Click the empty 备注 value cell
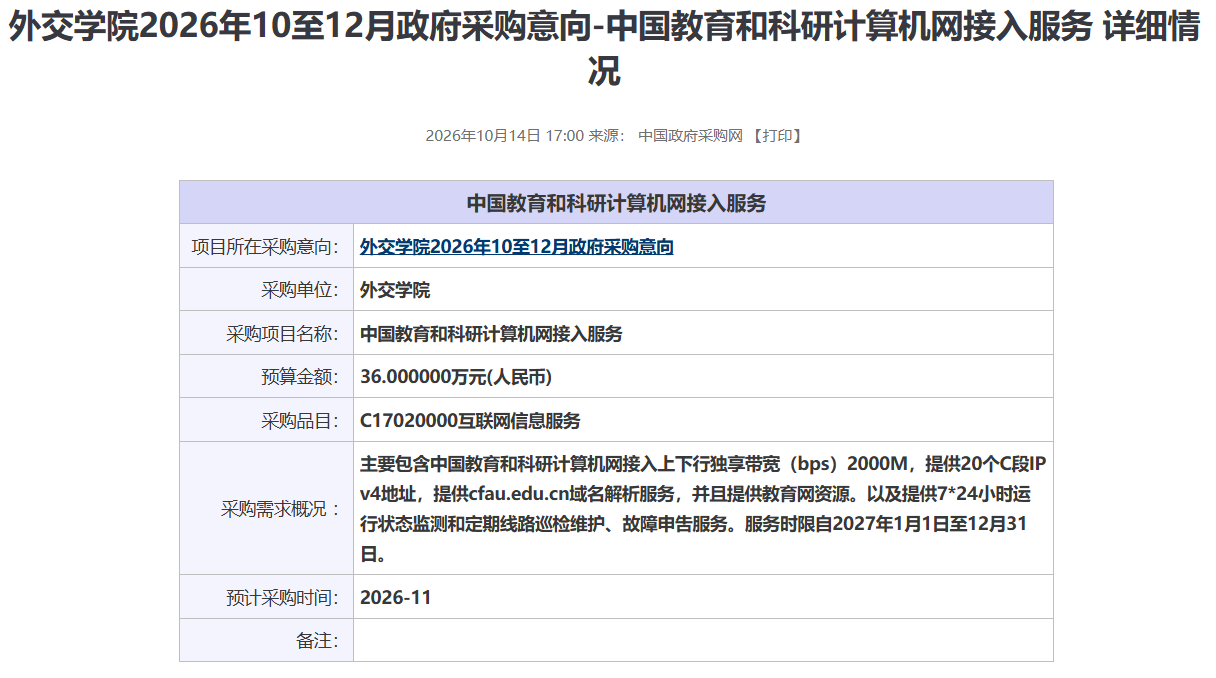 click(703, 641)
